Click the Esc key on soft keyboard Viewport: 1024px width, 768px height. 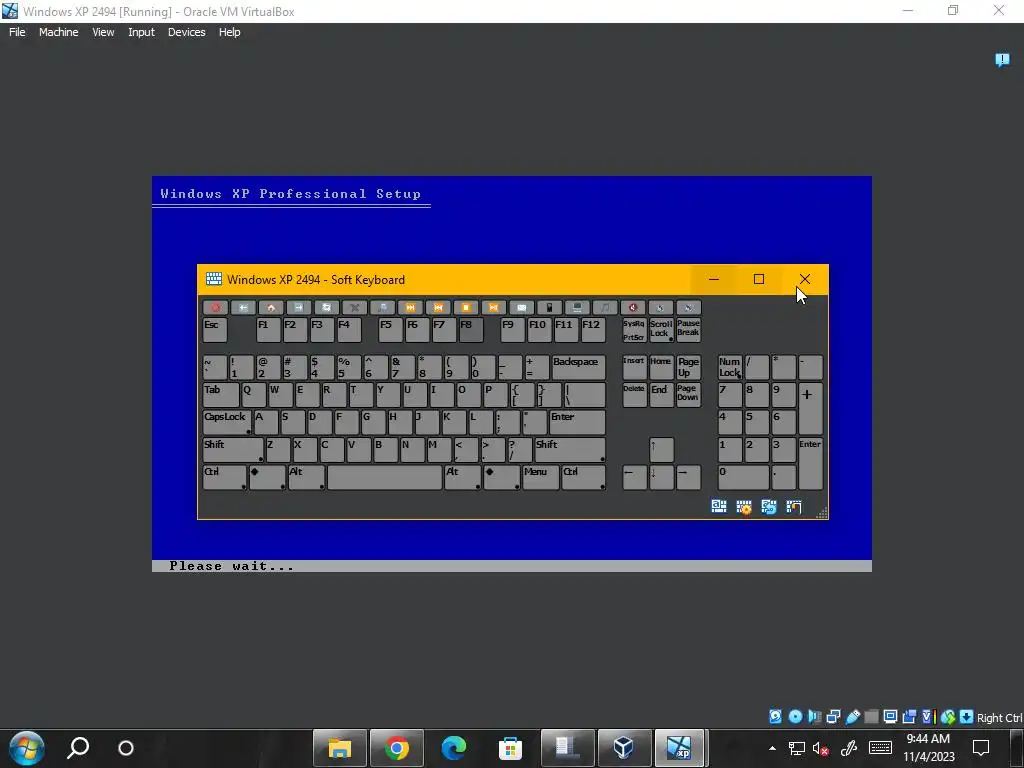point(215,330)
